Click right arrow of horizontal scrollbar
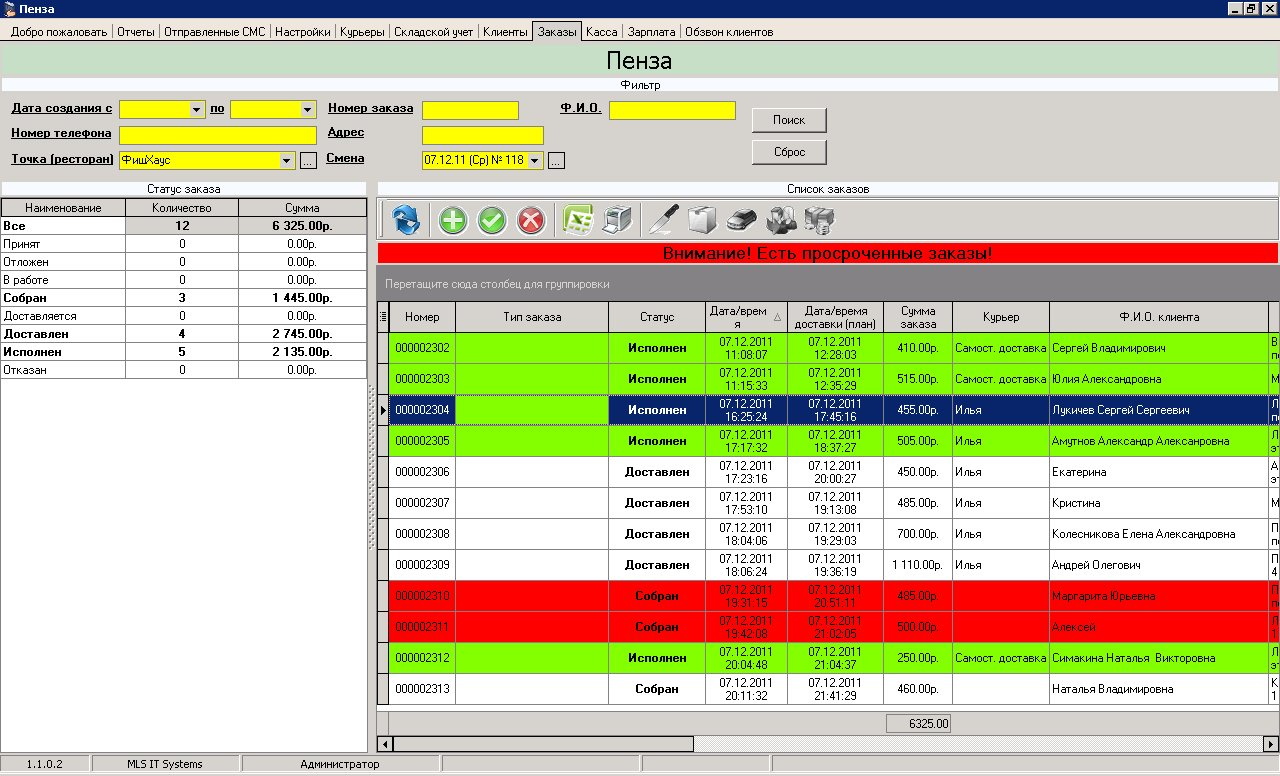The image size is (1280, 776). click(x=1271, y=744)
